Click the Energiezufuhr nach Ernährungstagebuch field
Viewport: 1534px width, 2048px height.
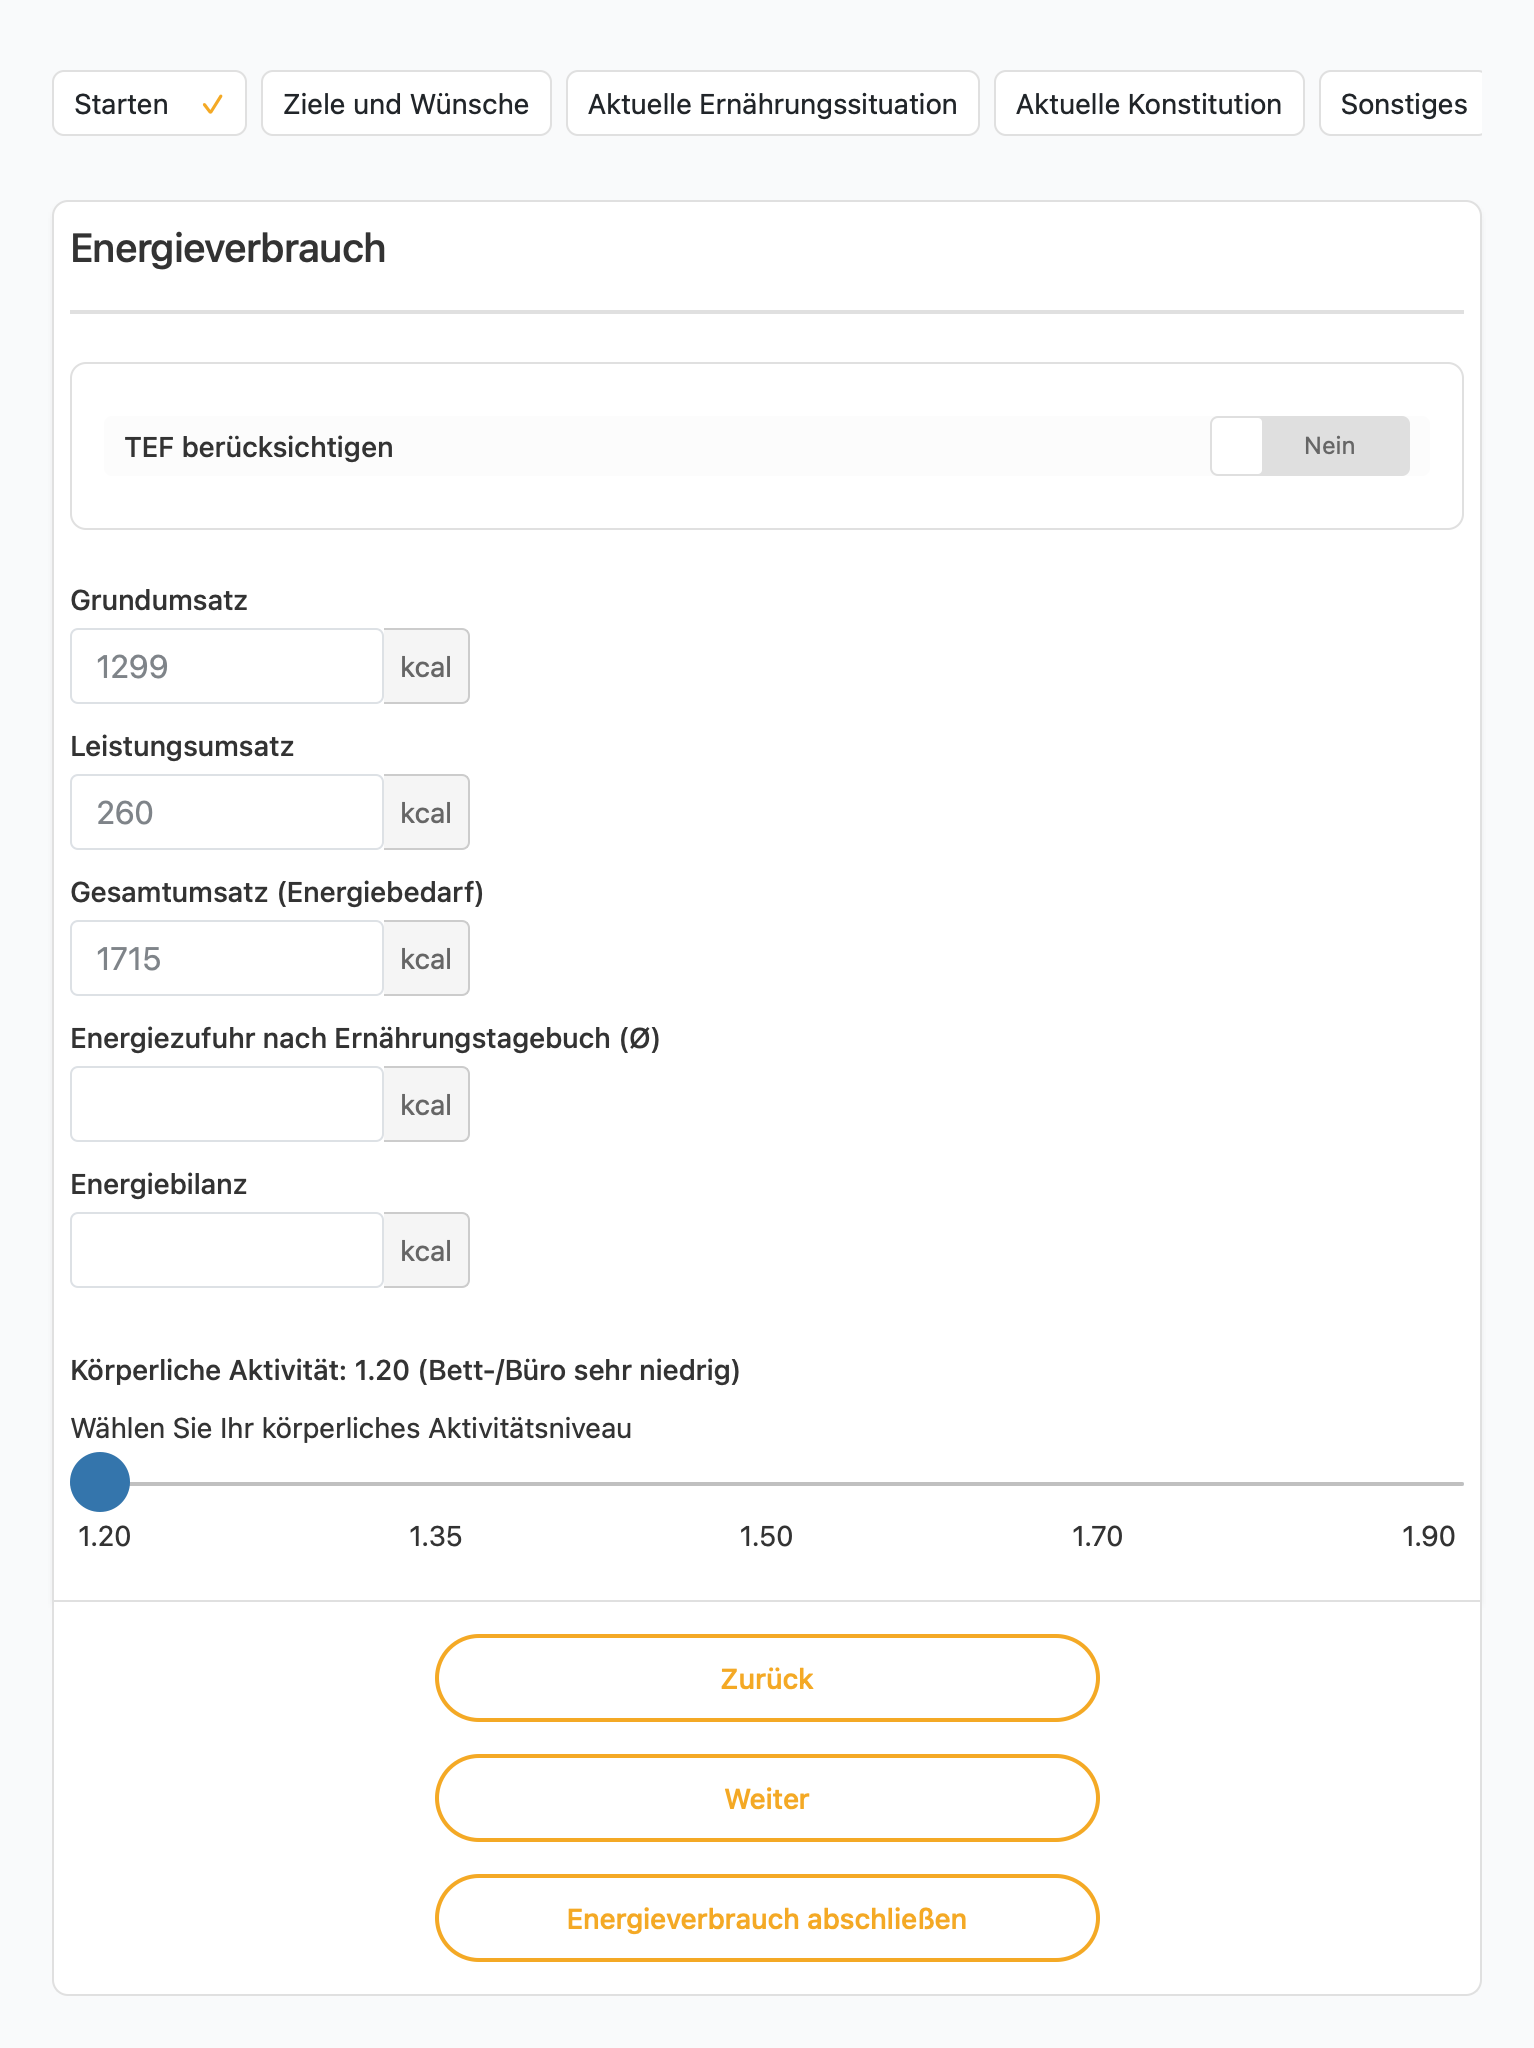[227, 1104]
